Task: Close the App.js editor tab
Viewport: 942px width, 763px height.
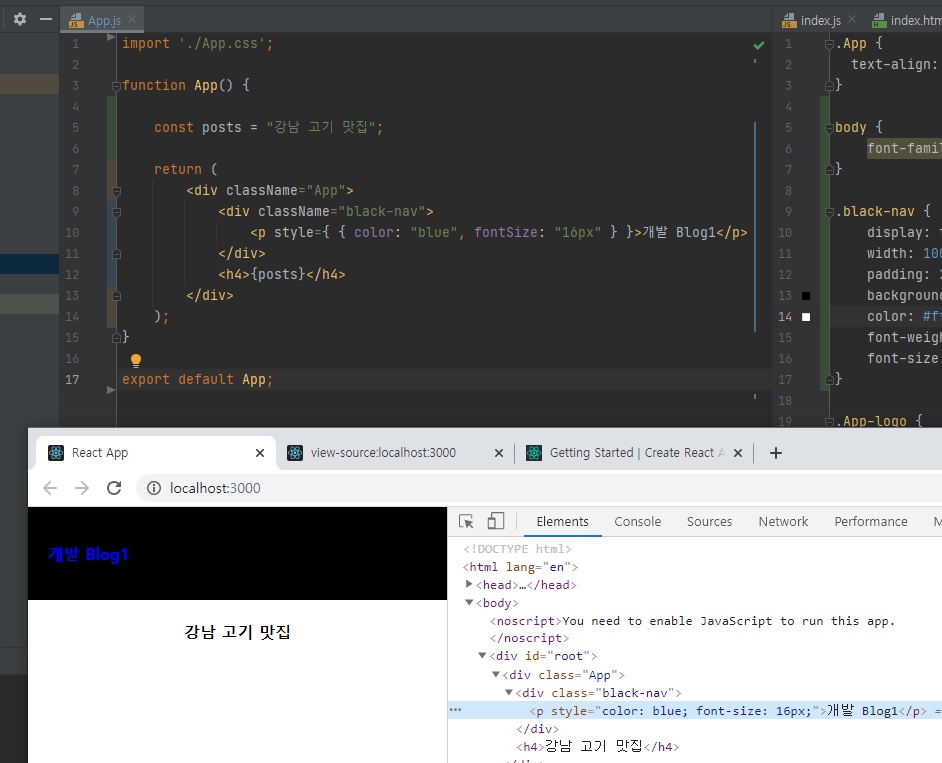Action: pyautogui.click(x=132, y=20)
